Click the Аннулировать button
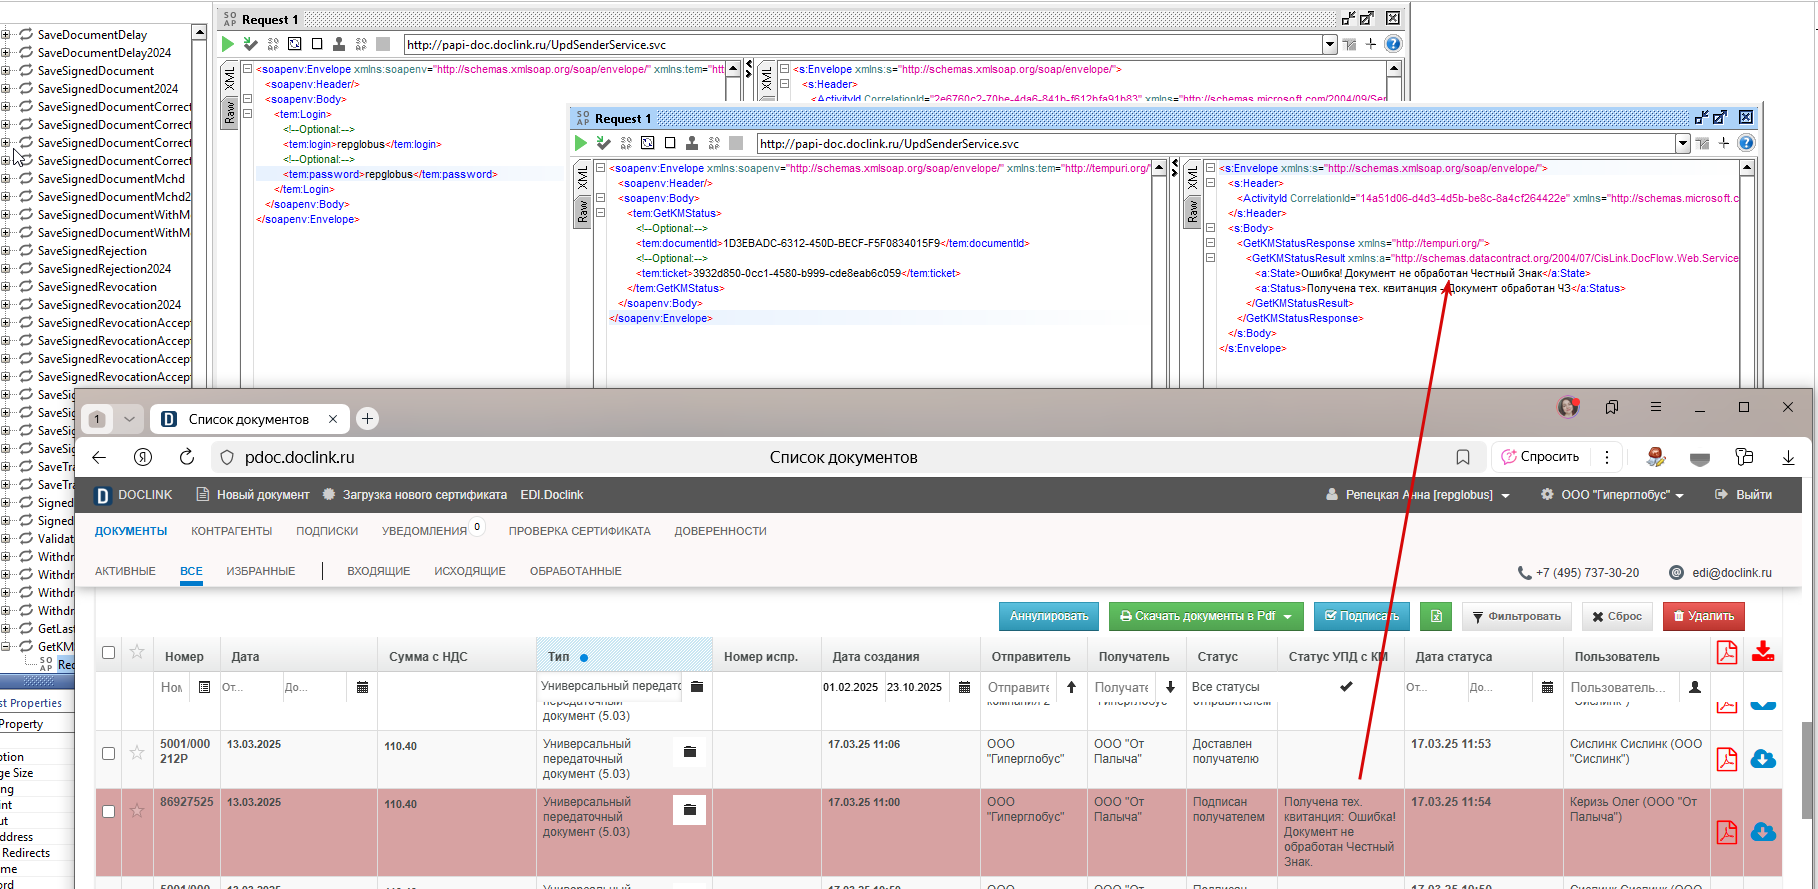Image resolution: width=1818 pixels, height=889 pixels. pyautogui.click(x=1049, y=616)
